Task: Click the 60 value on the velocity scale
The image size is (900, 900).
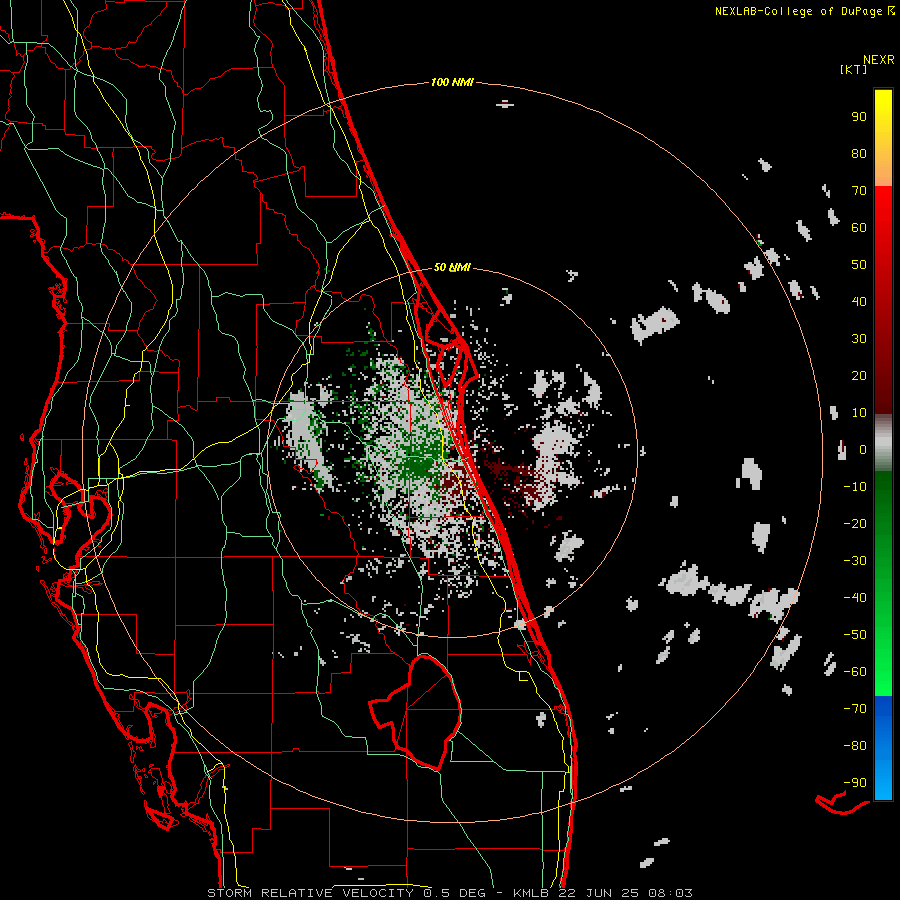Action: pyautogui.click(x=859, y=228)
